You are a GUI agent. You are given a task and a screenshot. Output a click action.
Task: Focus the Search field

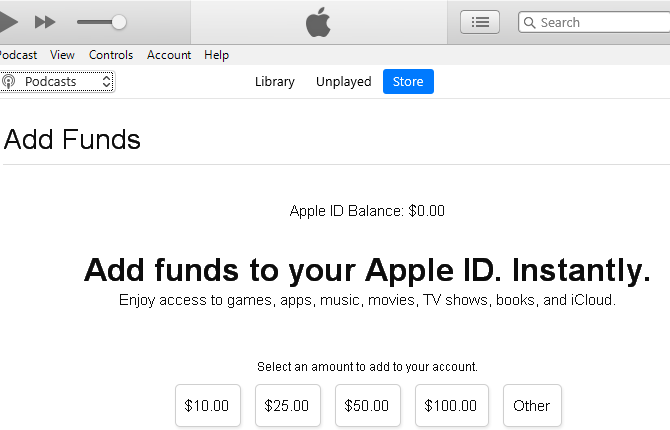point(594,22)
